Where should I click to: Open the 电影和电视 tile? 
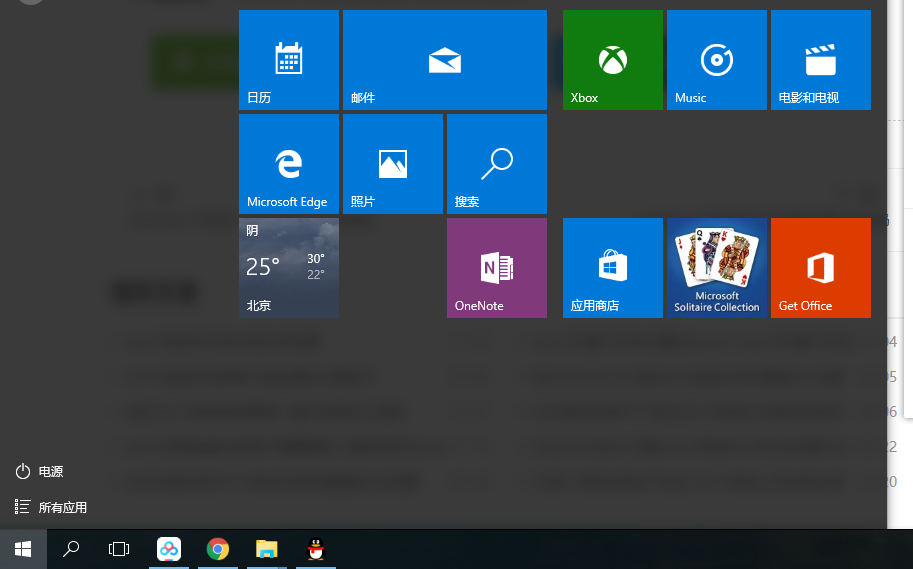pos(821,59)
